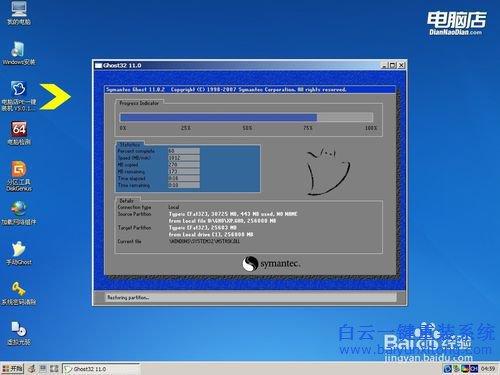Launch the DiskGenius partition tool icon
The image size is (500, 375).
19,176
